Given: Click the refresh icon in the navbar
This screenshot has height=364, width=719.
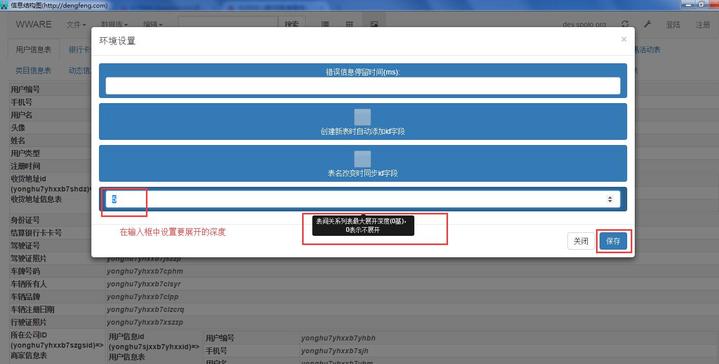Looking at the screenshot, I should 625,24.
